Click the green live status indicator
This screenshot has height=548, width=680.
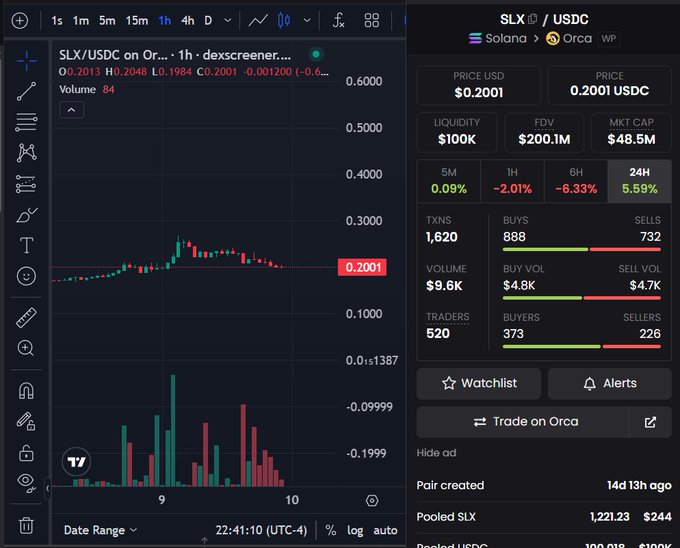[316, 54]
